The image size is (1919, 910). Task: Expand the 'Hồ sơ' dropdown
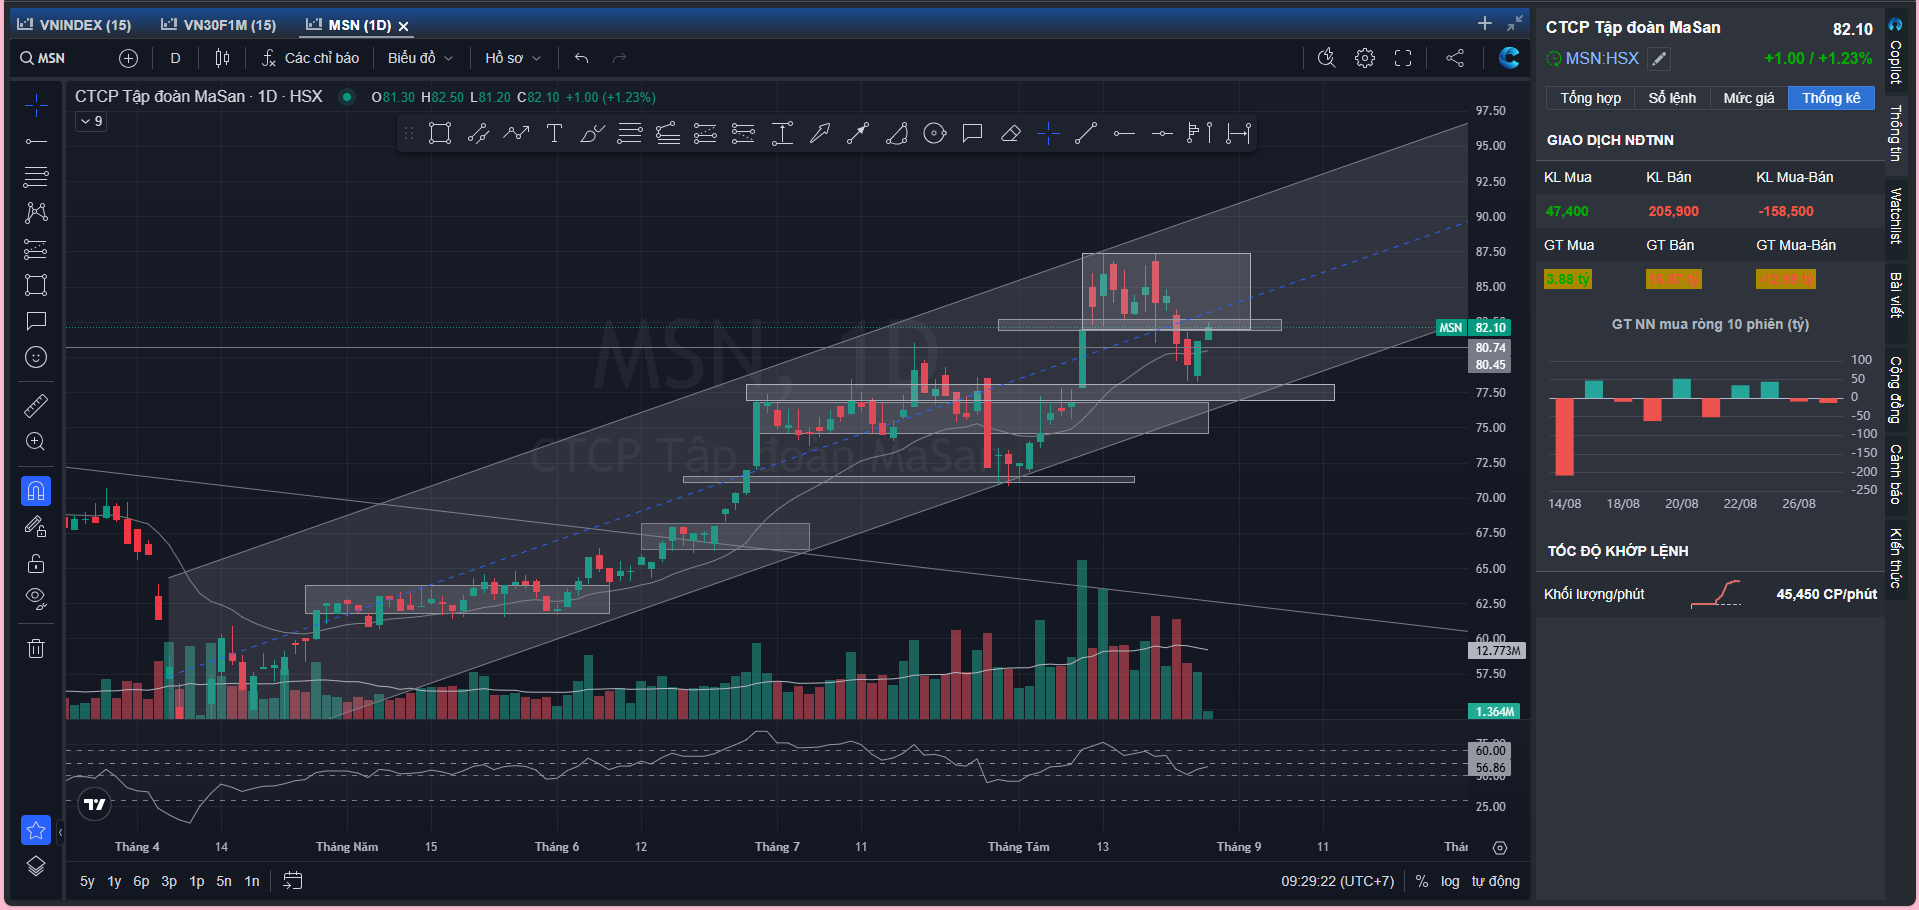coord(513,58)
